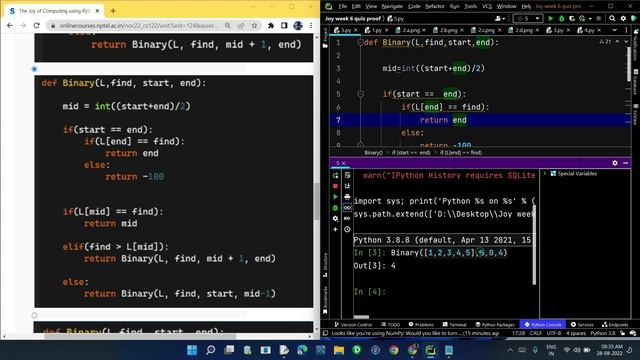Open File Explorer folder icon on taskbar

[x=339, y=350]
